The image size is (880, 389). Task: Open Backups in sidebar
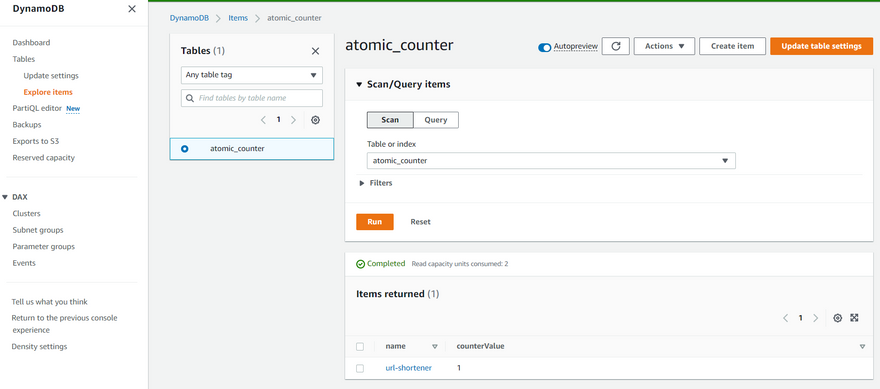click(27, 125)
